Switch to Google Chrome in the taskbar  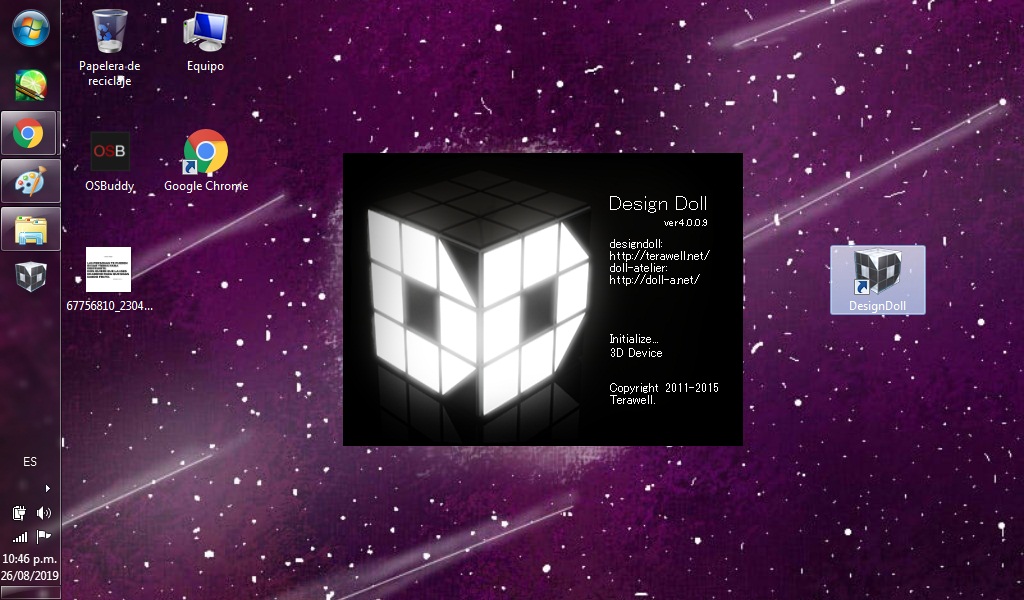pyautogui.click(x=29, y=133)
